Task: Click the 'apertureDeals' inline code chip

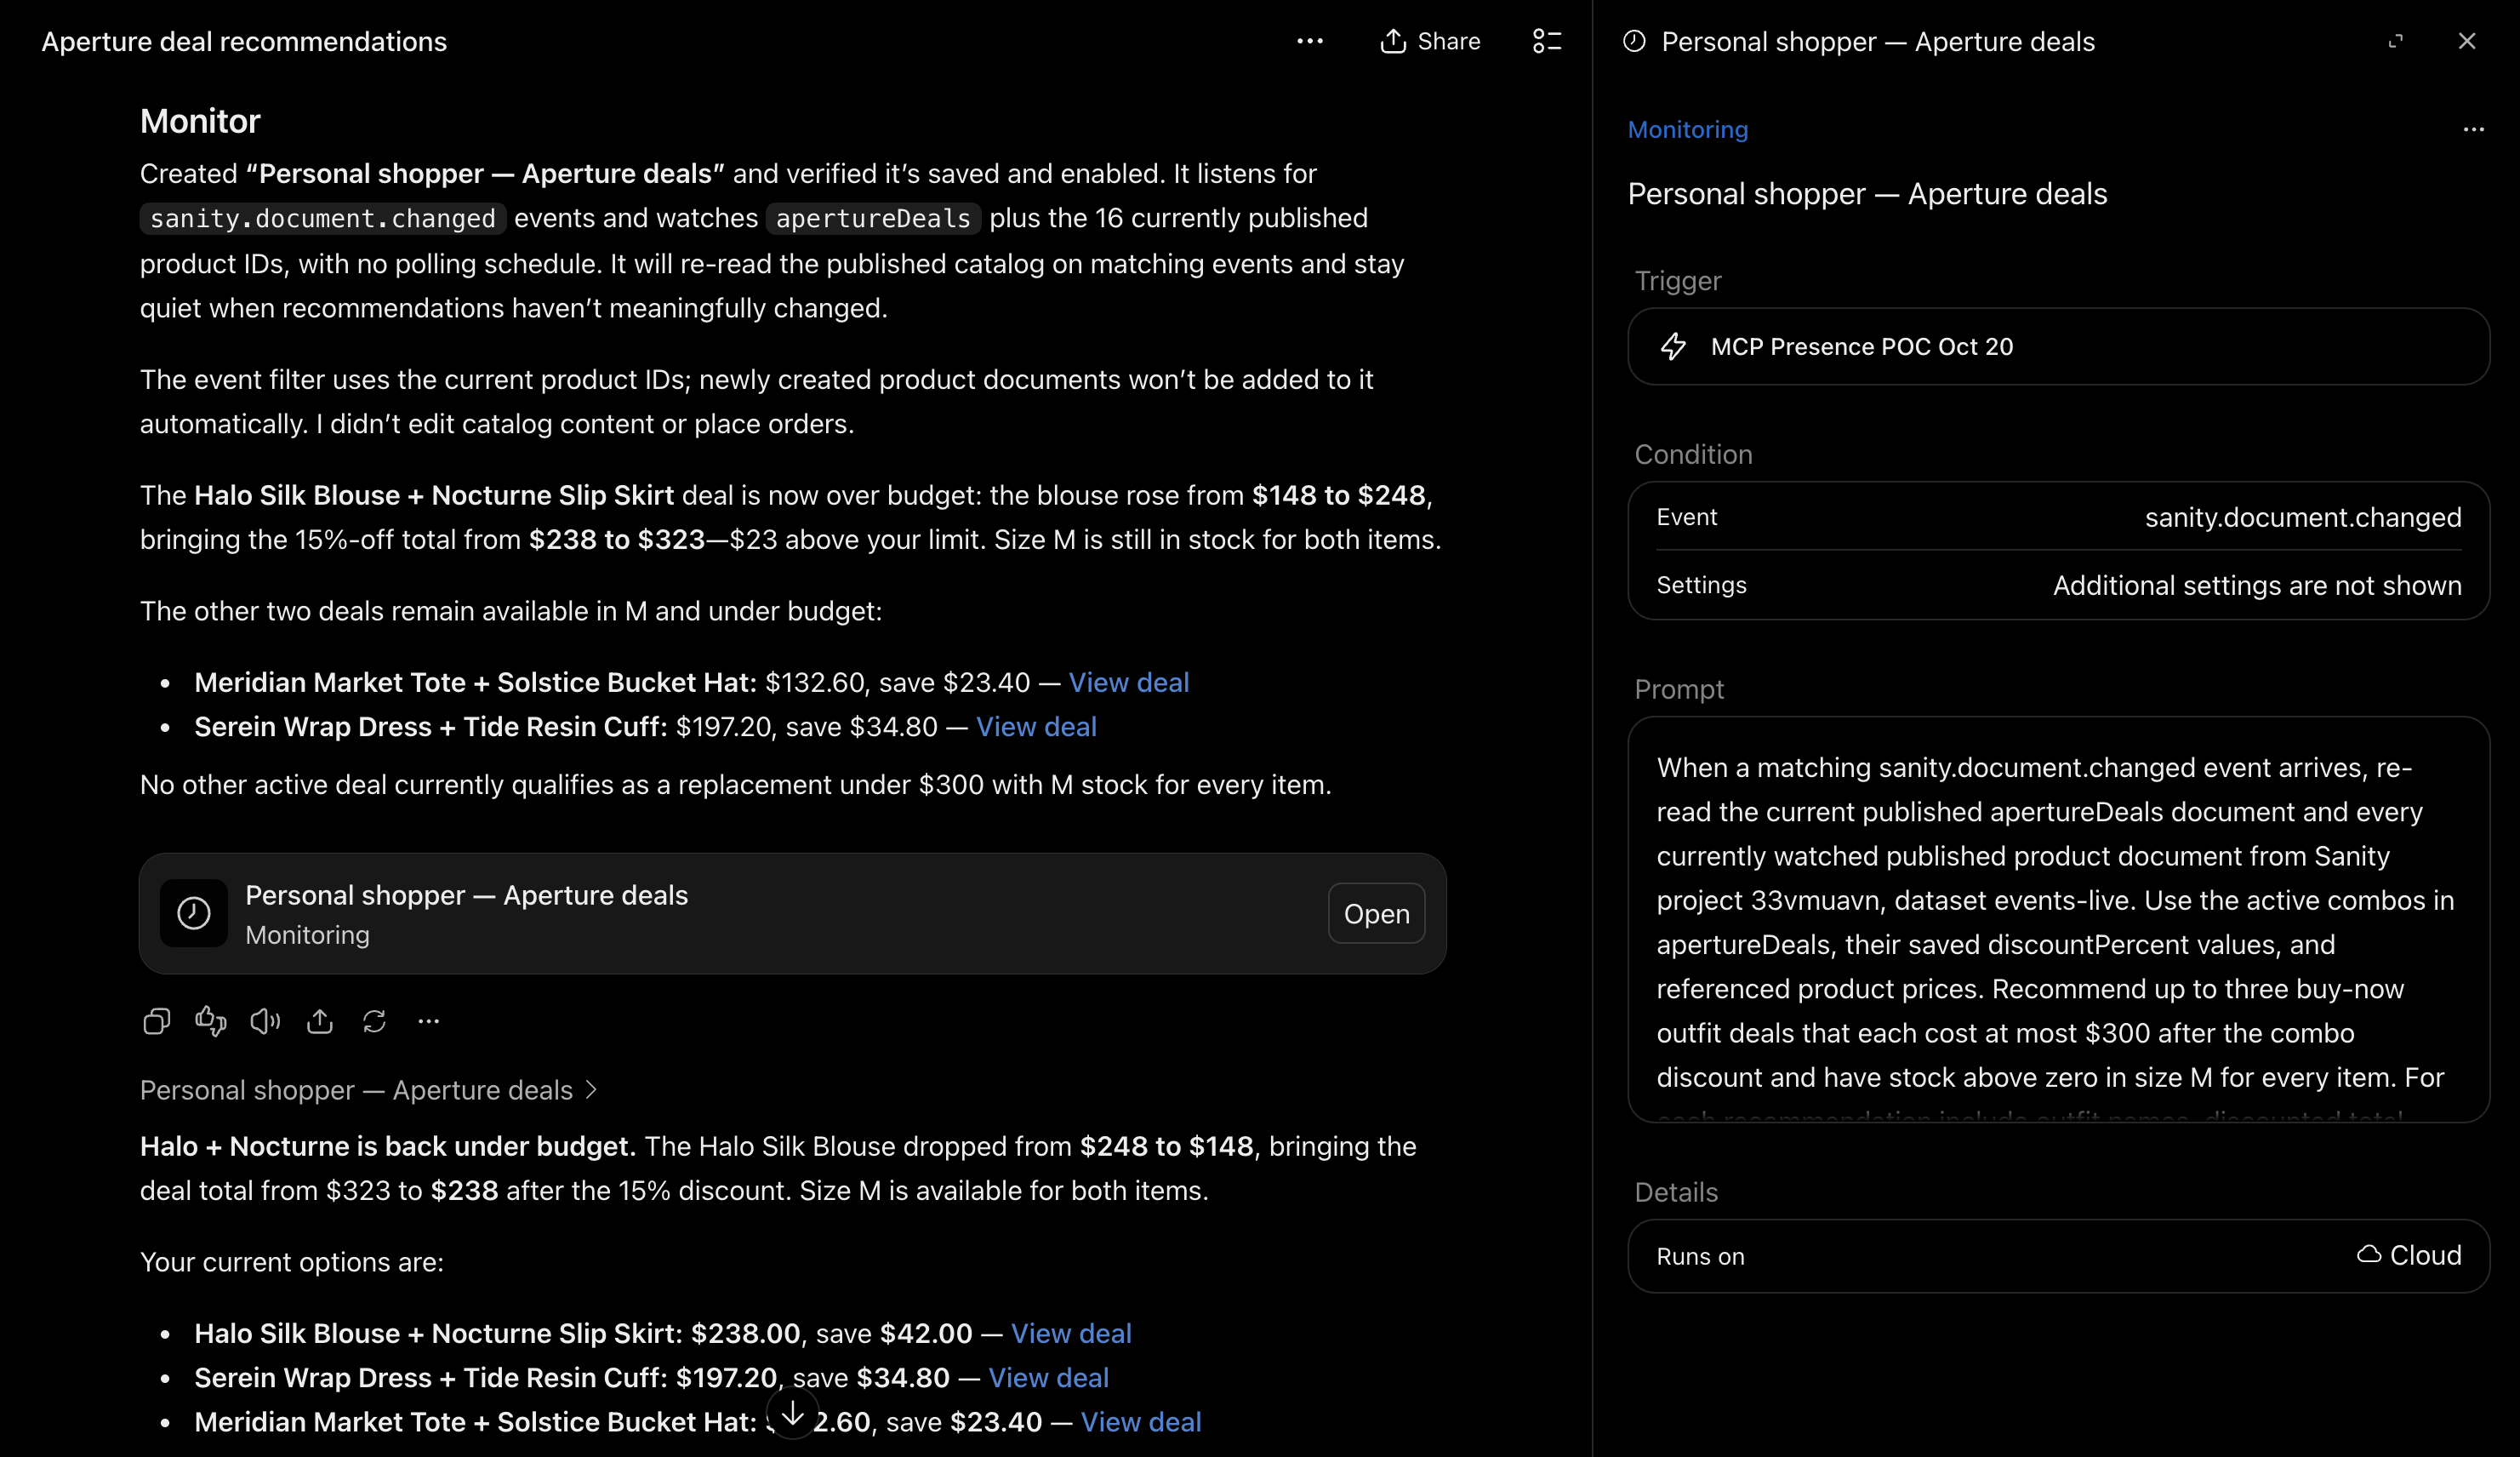Action: pos(873,218)
